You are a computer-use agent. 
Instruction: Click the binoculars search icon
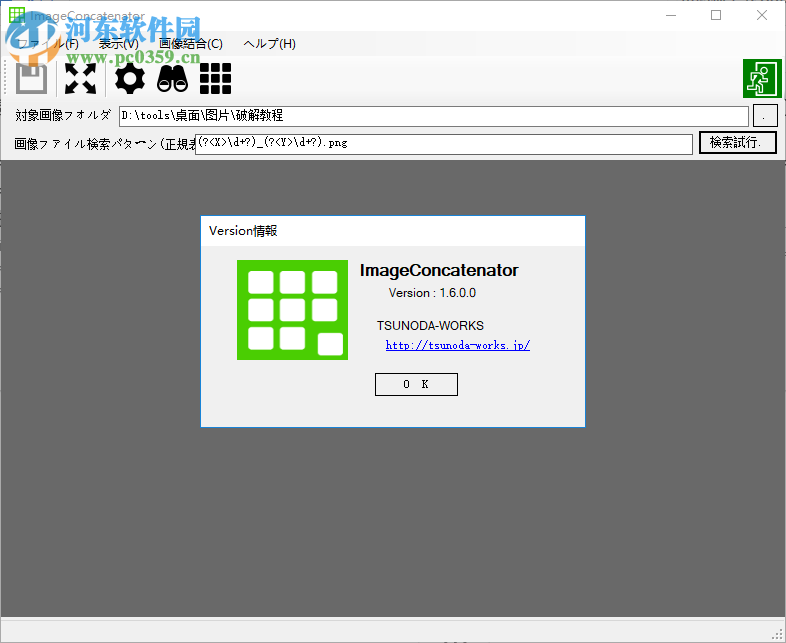point(172,78)
